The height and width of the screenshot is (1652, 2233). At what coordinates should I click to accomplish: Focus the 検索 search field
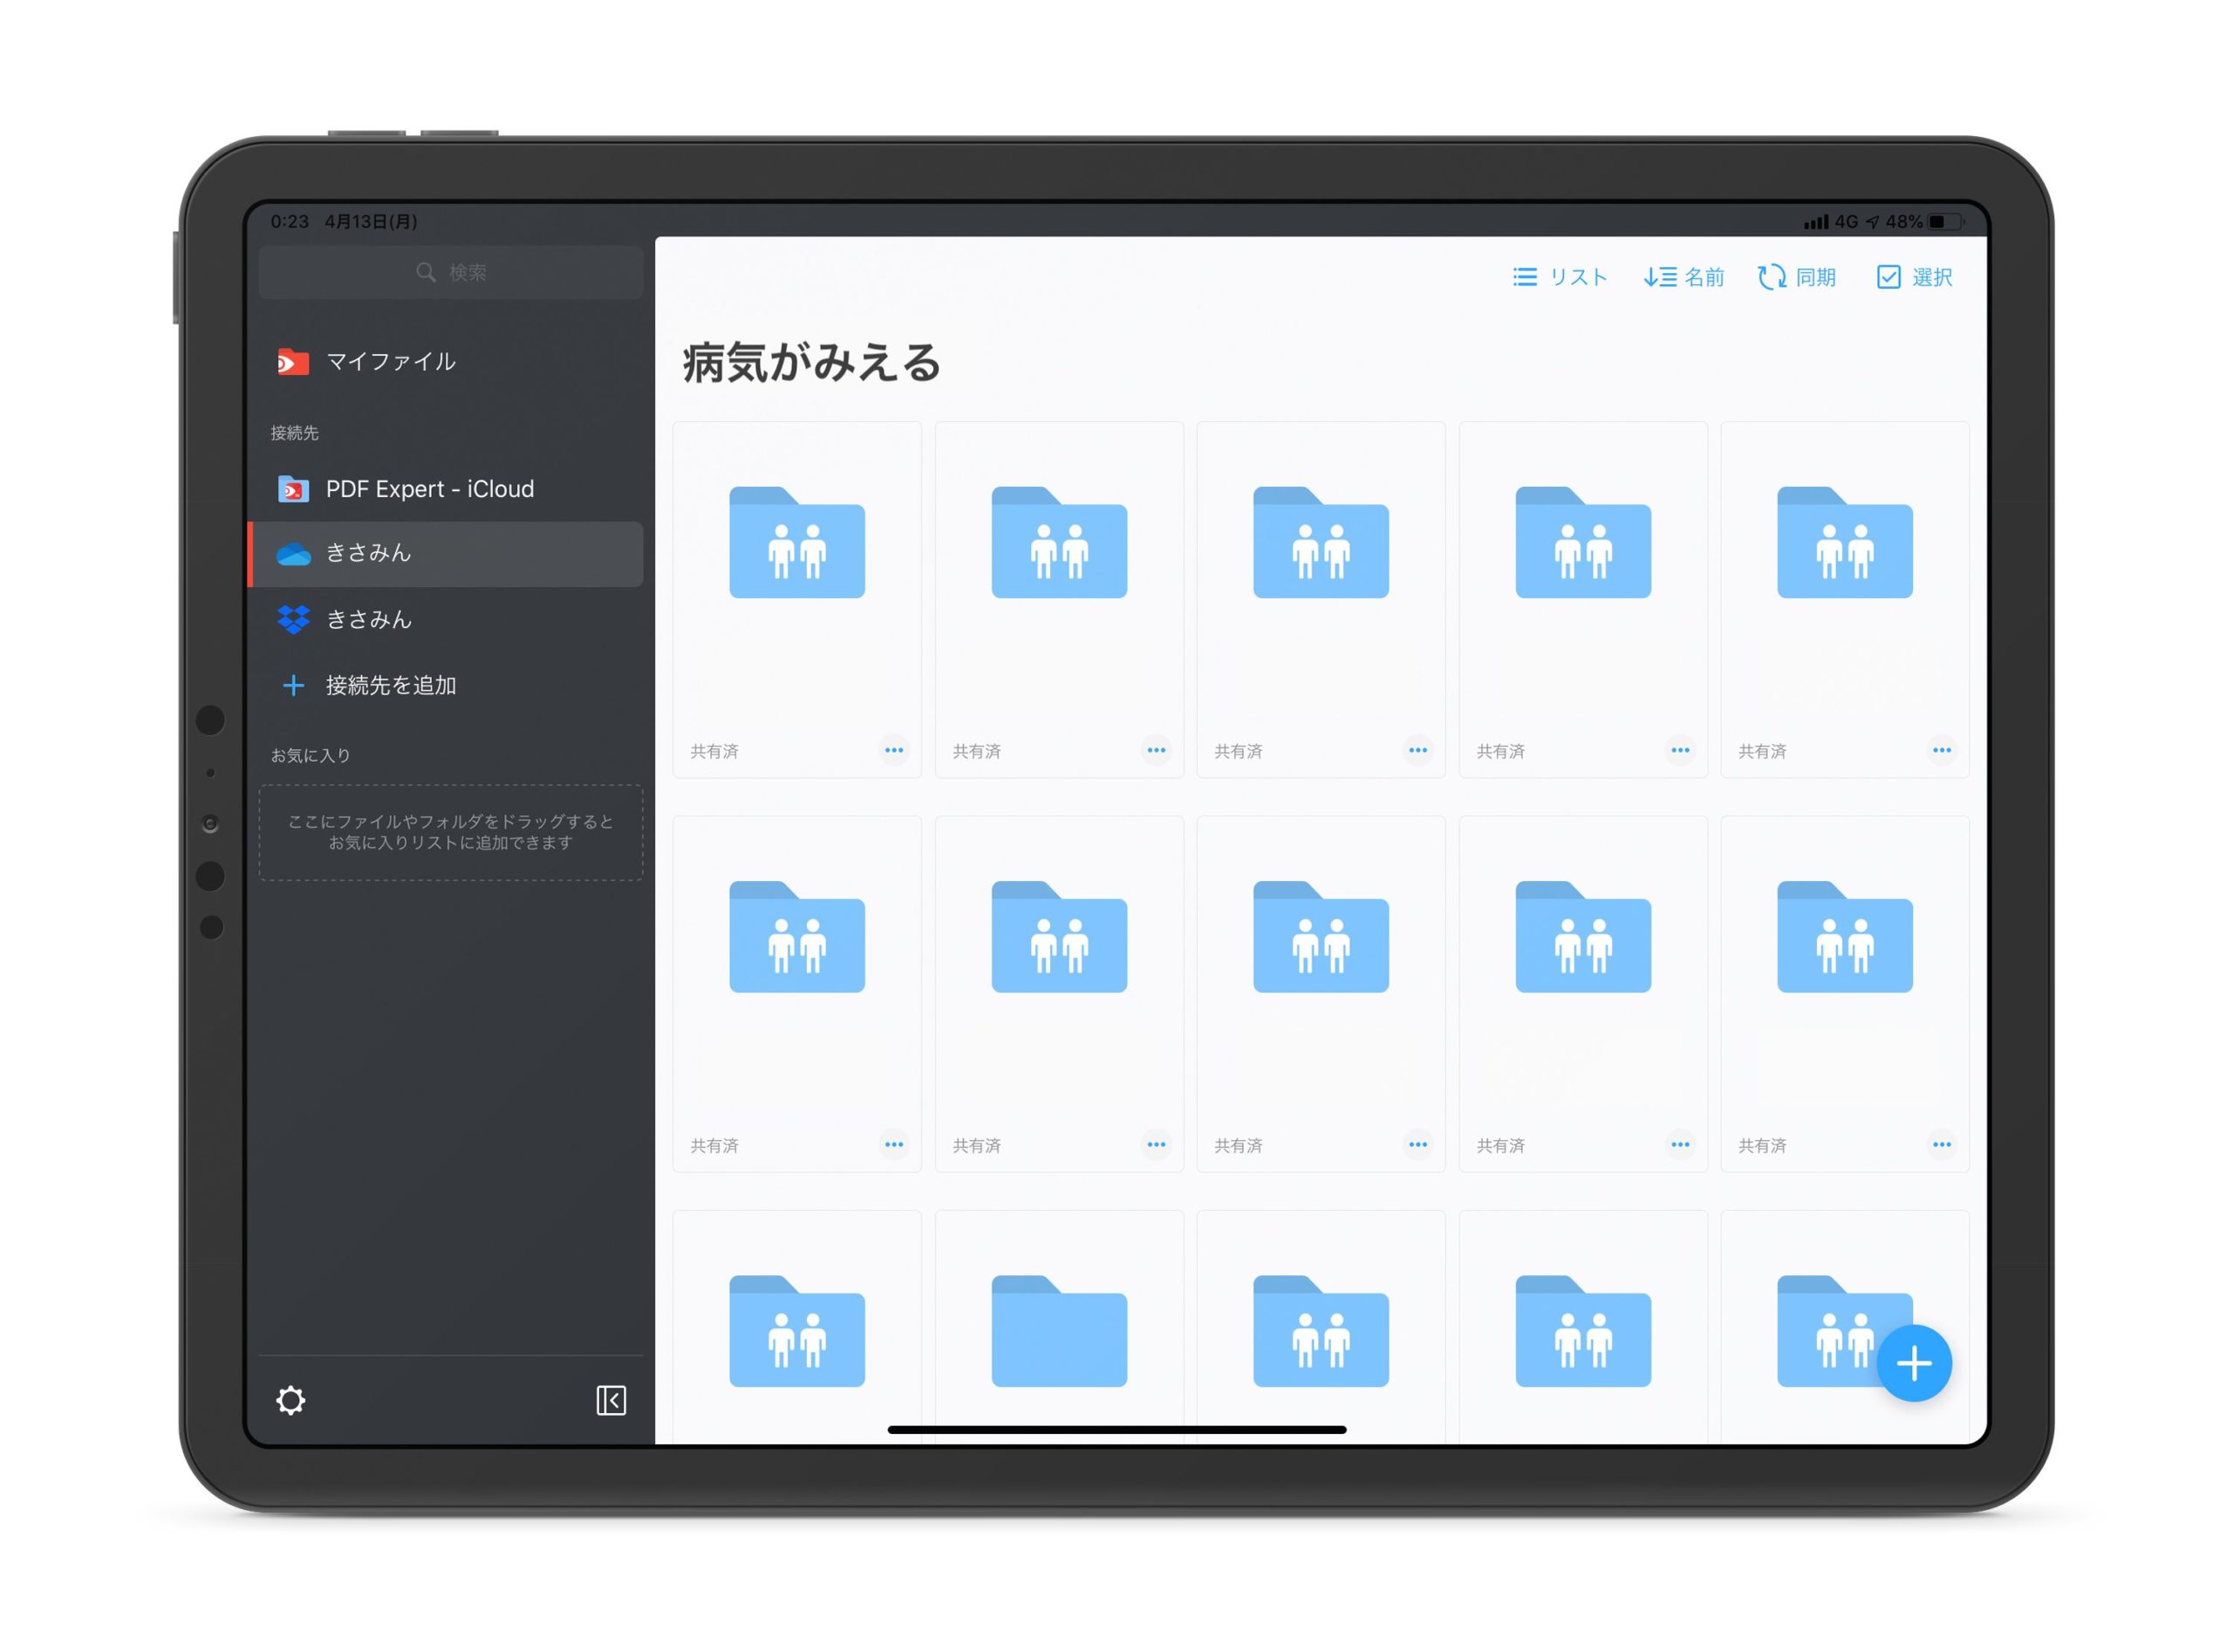pyautogui.click(x=450, y=272)
